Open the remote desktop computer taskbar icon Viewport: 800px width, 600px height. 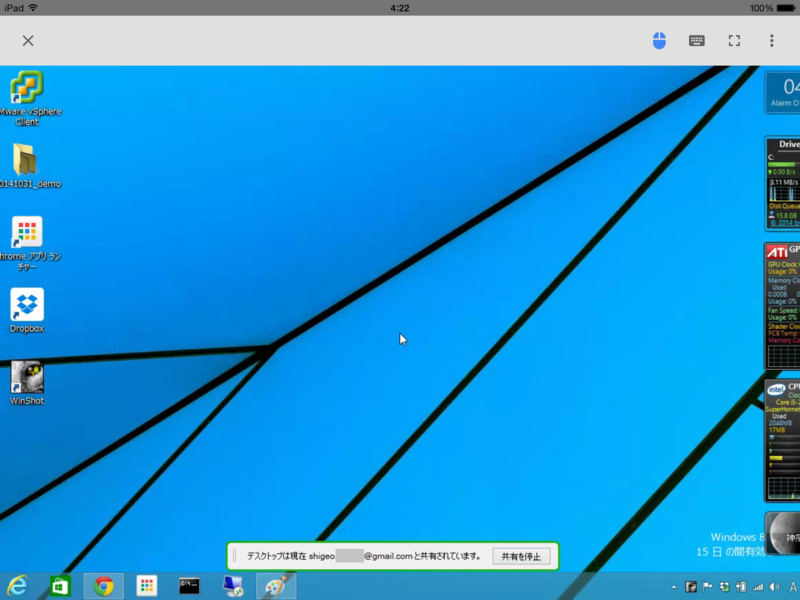click(x=233, y=586)
